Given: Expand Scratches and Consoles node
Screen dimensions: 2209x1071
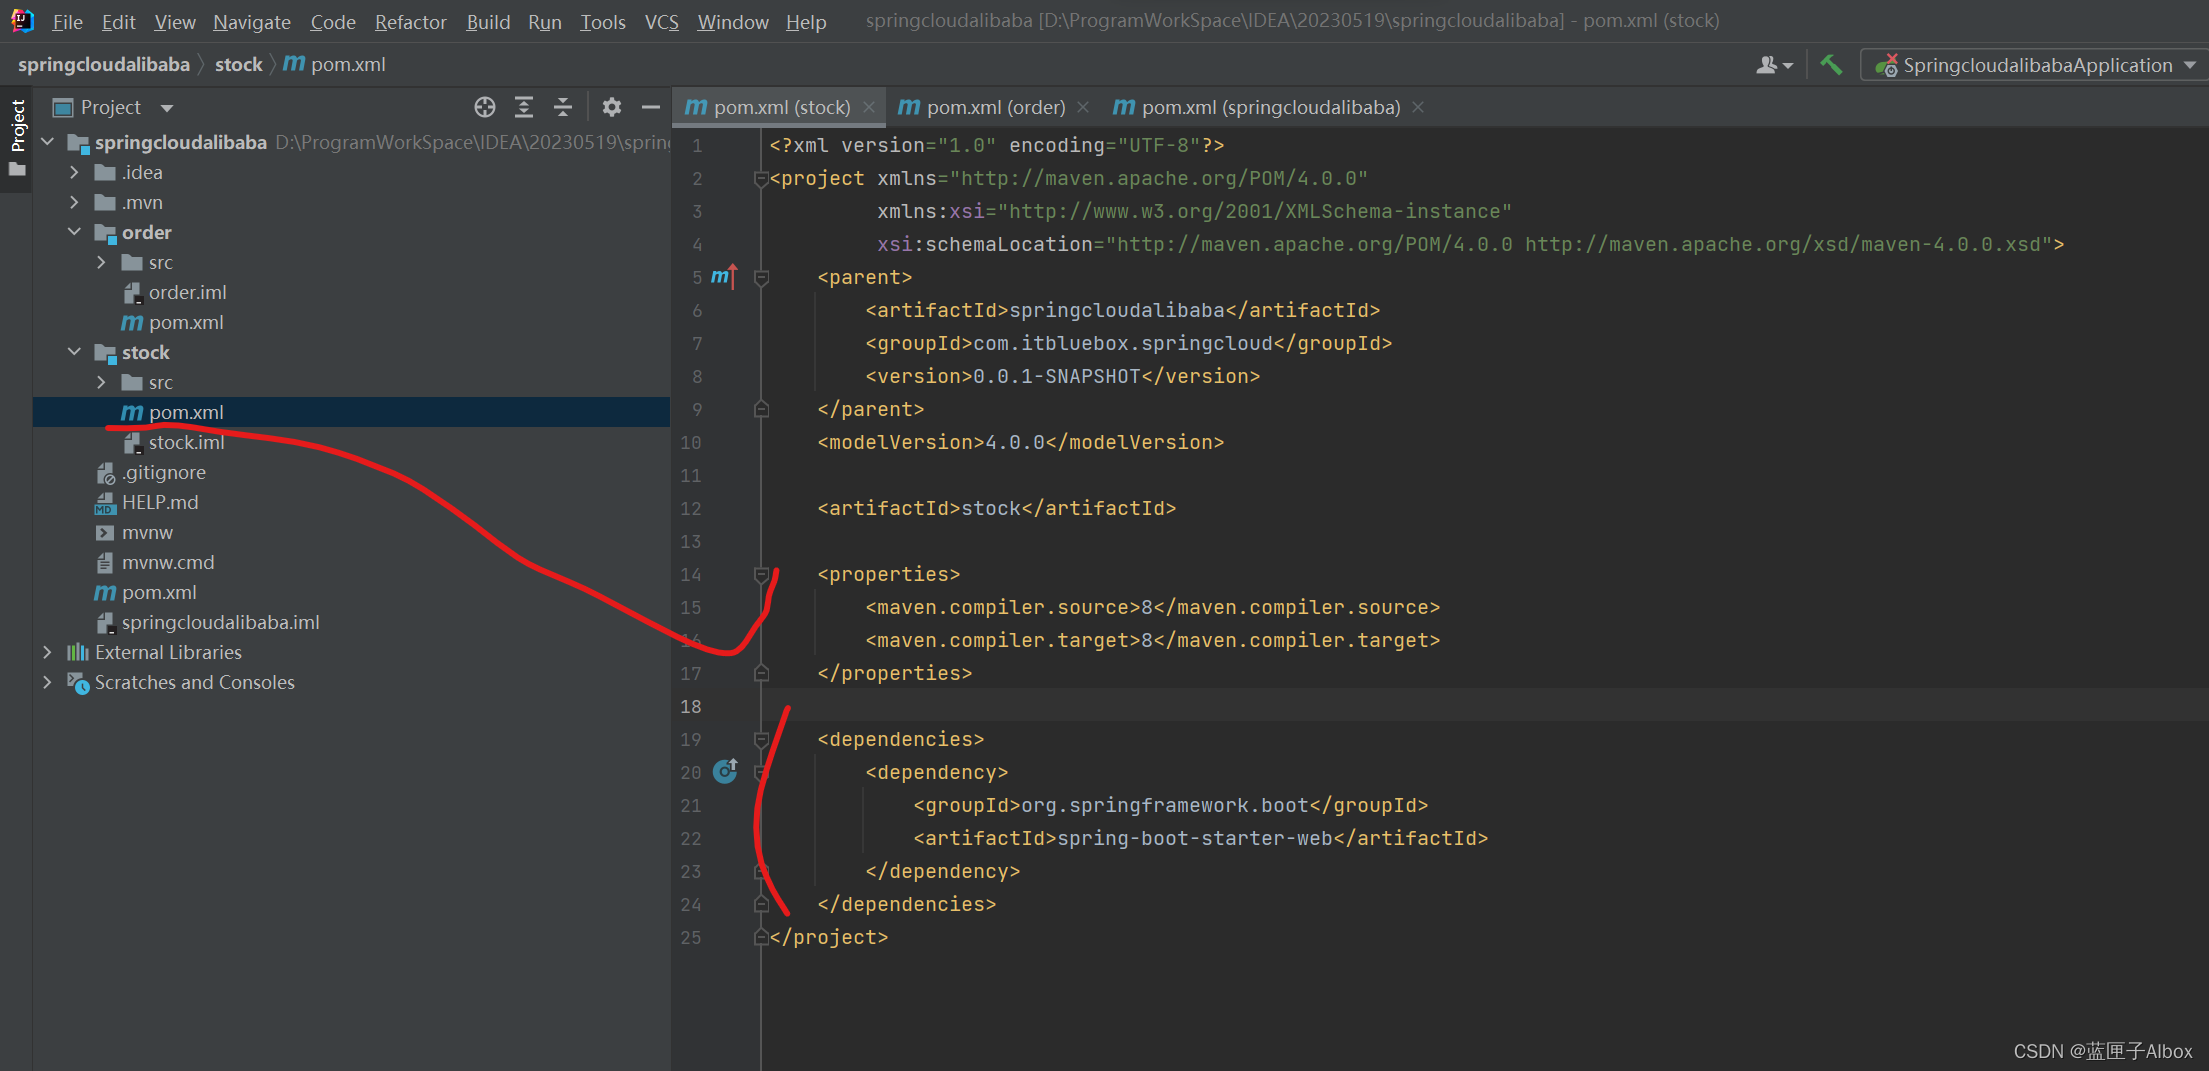Looking at the screenshot, I should tap(47, 682).
